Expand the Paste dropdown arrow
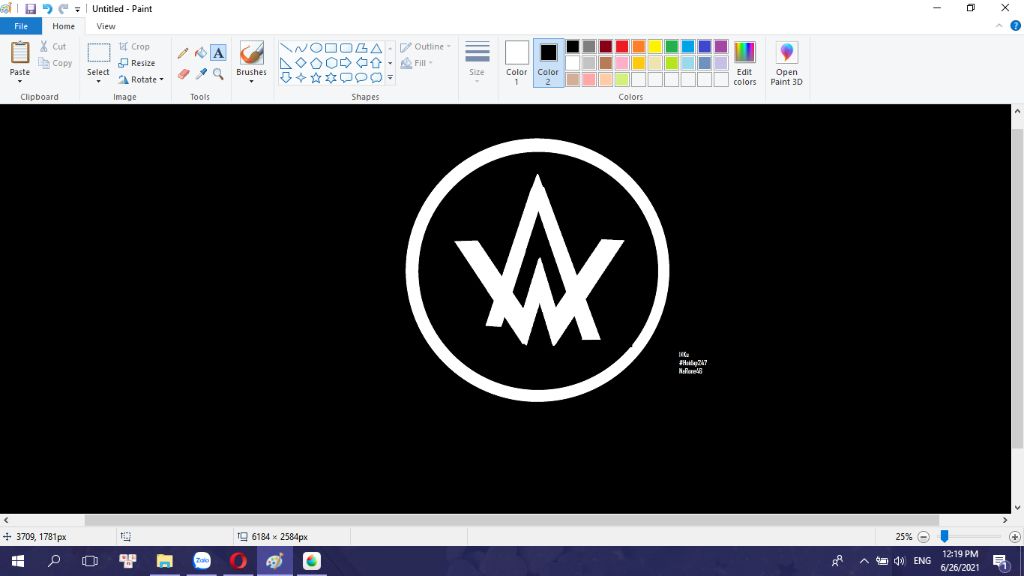The height and width of the screenshot is (576, 1024). point(20,81)
